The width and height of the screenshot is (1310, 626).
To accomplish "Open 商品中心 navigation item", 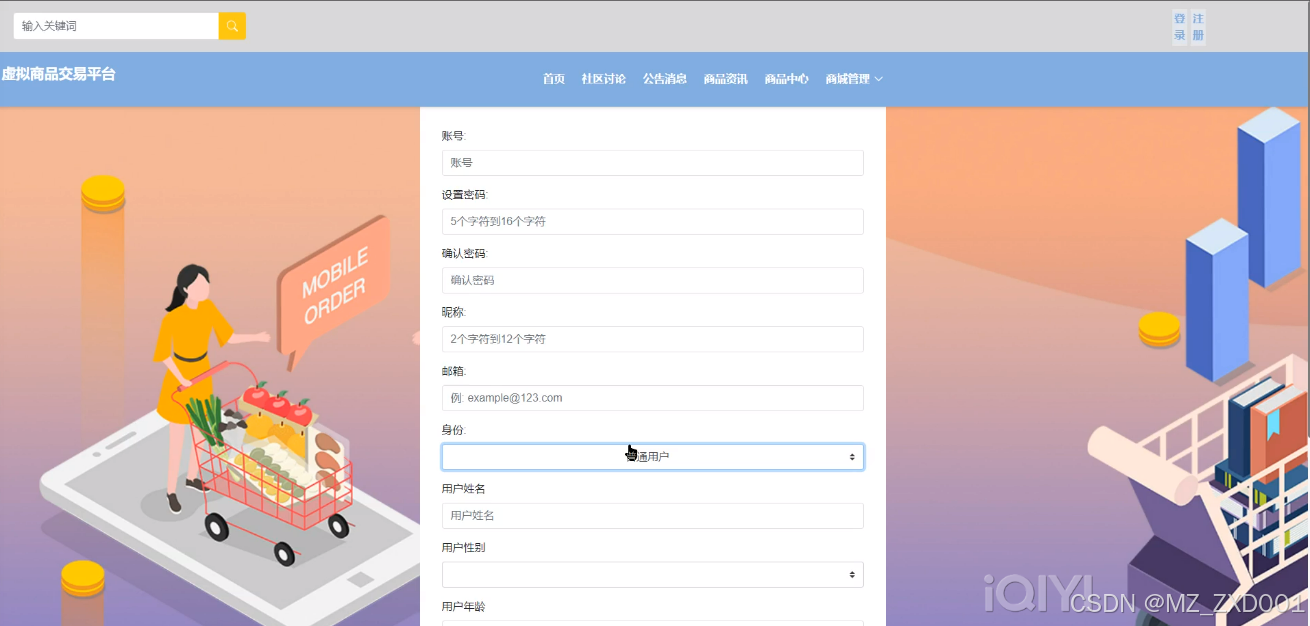I will pyautogui.click(x=787, y=79).
